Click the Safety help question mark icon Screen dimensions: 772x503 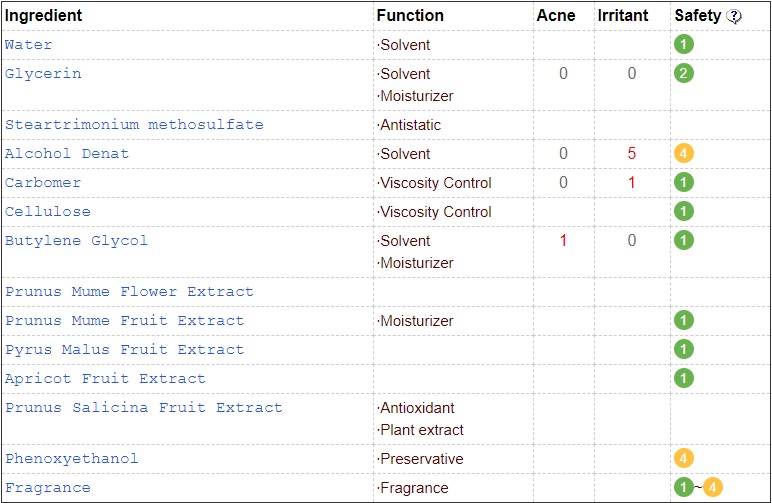click(734, 16)
